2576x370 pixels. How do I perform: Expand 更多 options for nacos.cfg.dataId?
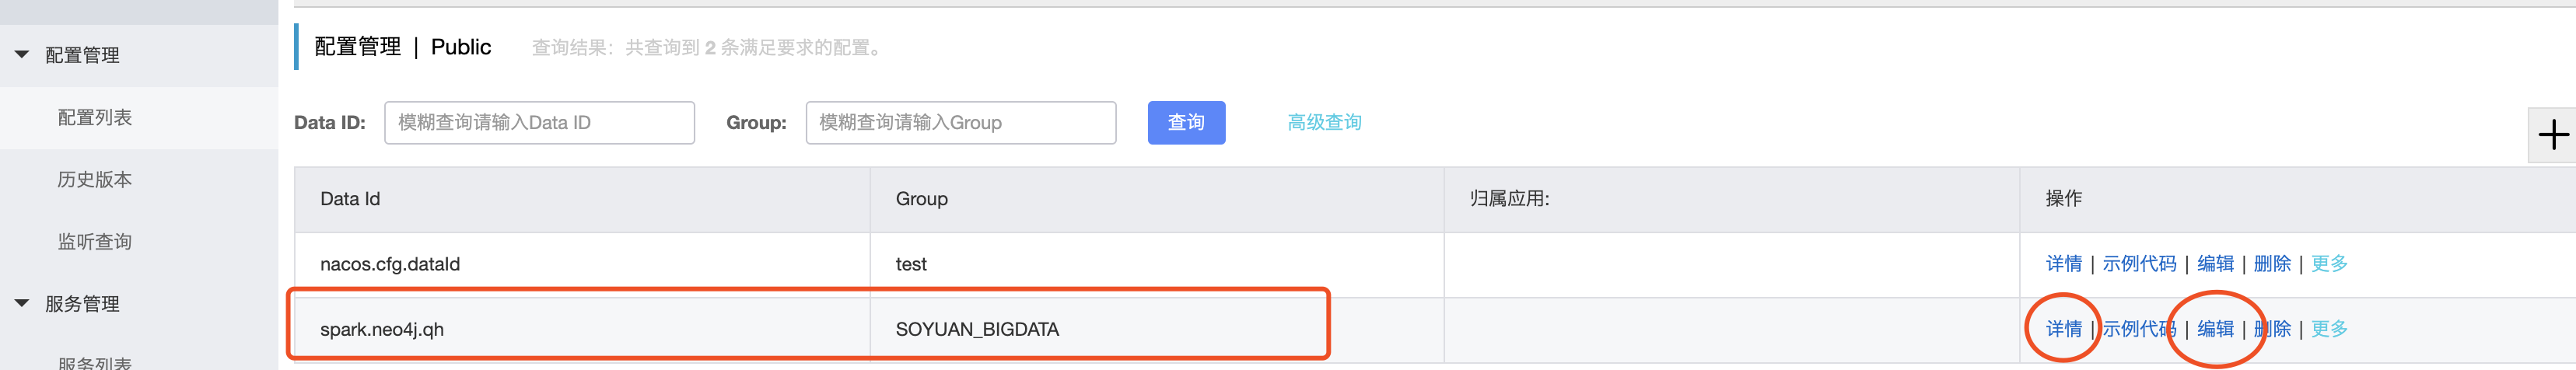tap(2329, 263)
